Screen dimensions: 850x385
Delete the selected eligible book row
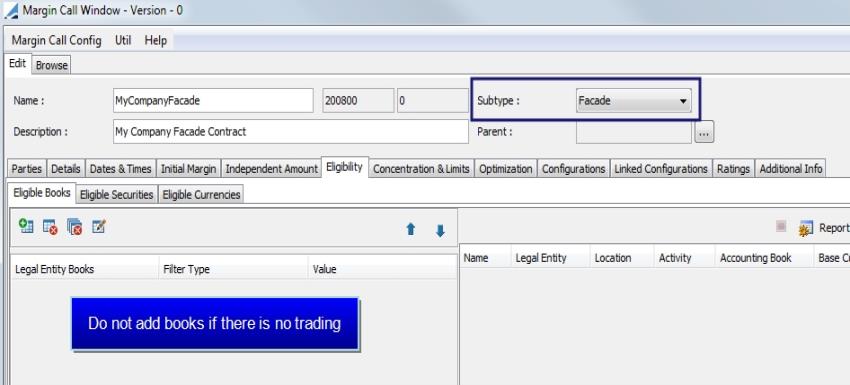(x=50, y=227)
